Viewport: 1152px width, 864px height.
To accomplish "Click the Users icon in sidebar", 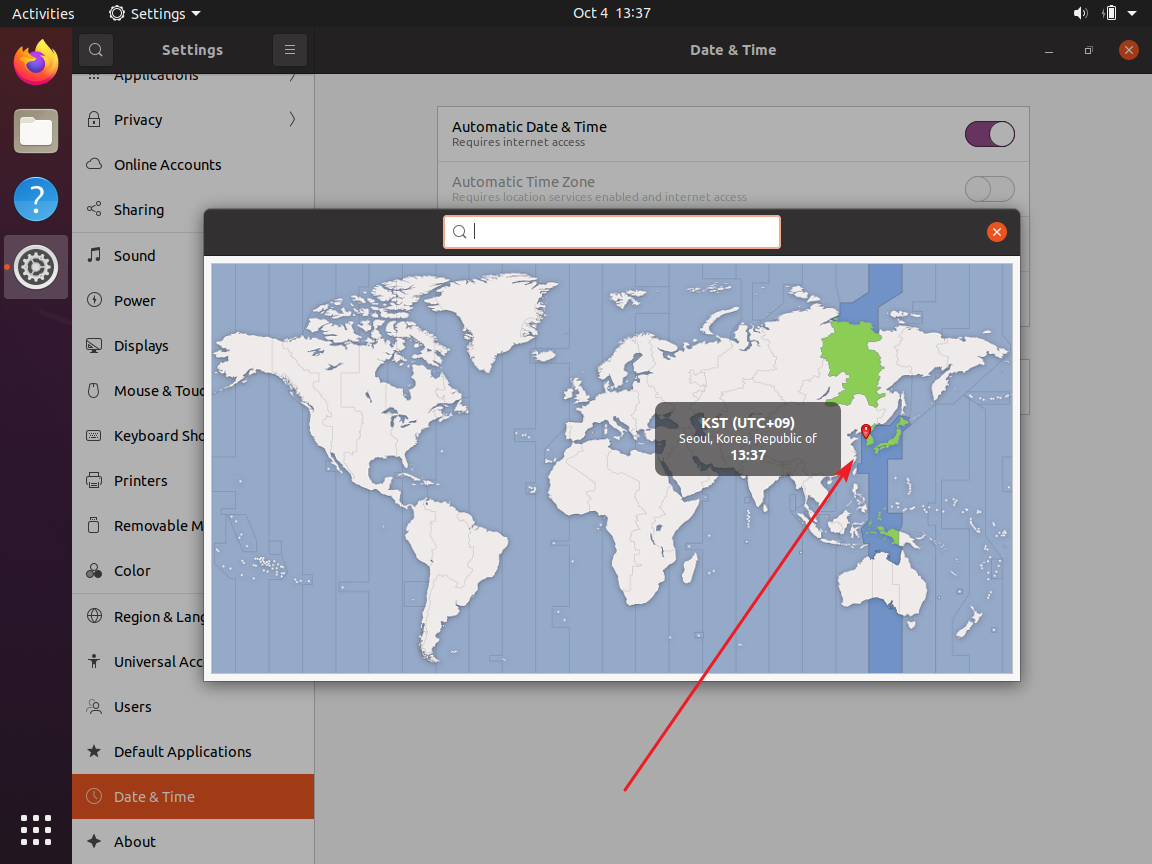I will point(94,707).
